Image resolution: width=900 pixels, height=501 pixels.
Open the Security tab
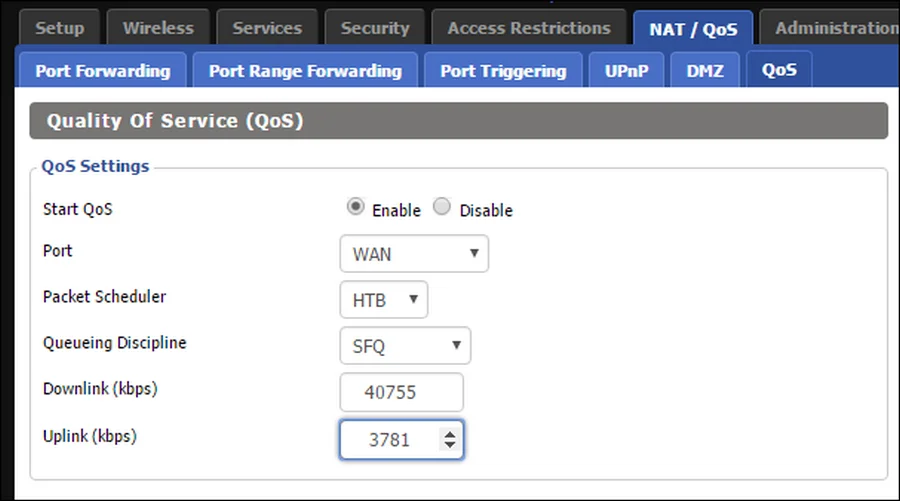click(375, 28)
